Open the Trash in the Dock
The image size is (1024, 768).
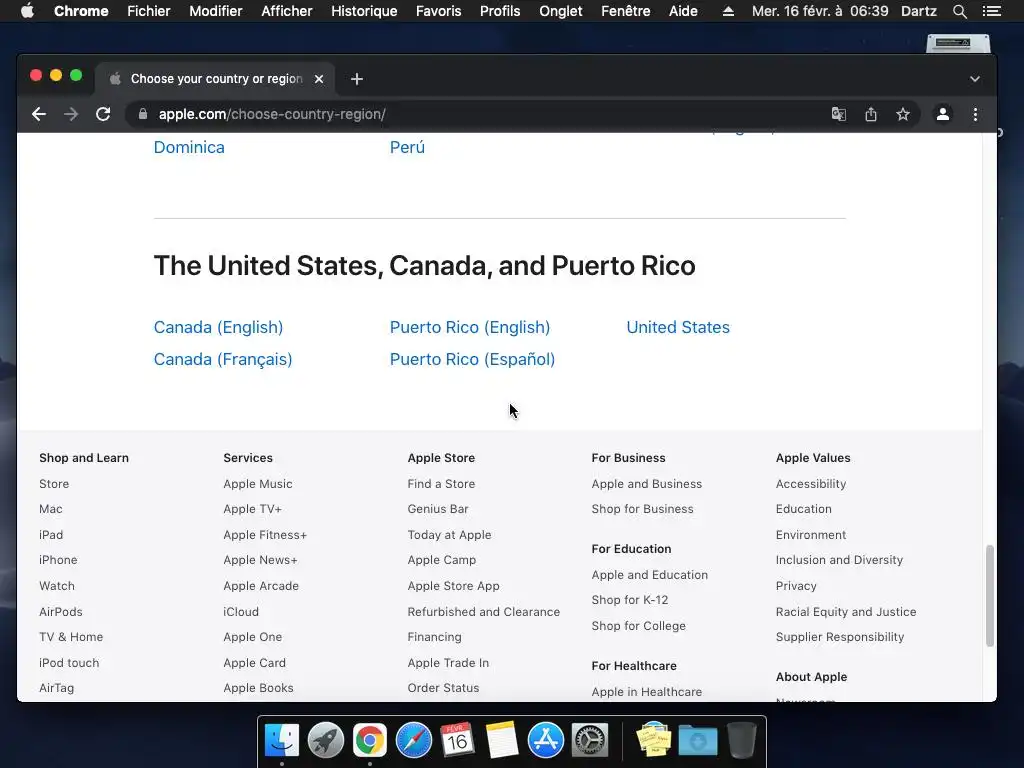pyautogui.click(x=742, y=741)
